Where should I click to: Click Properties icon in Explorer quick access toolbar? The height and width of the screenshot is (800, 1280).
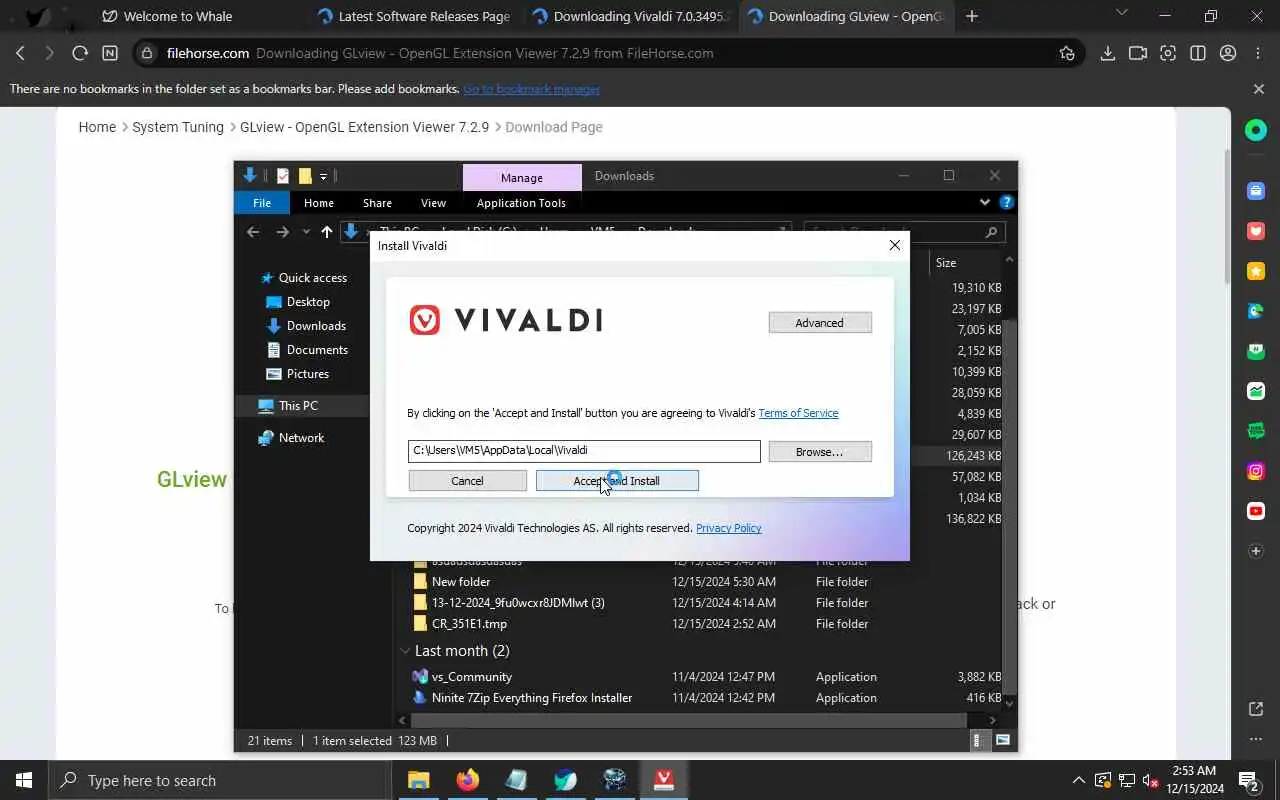click(283, 176)
